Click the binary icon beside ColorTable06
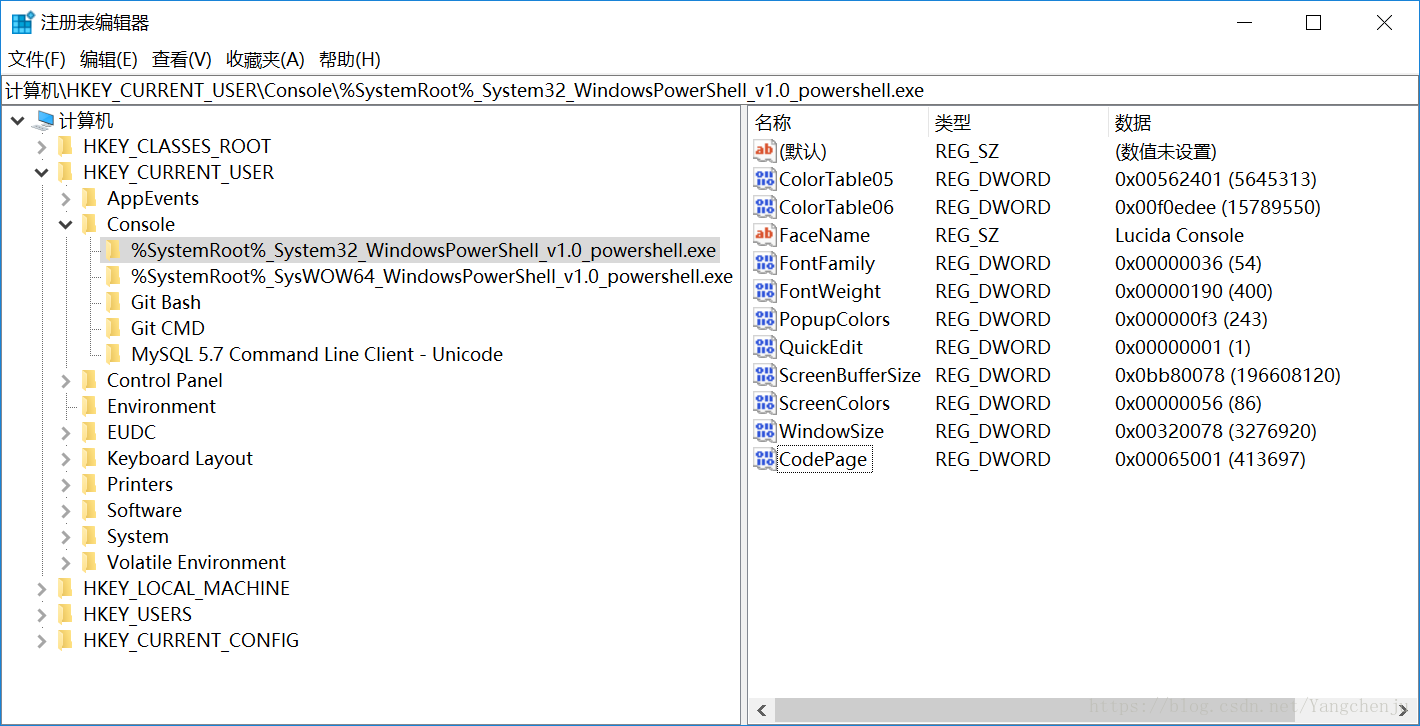Screen dimensions: 1420x726 (x=765, y=207)
